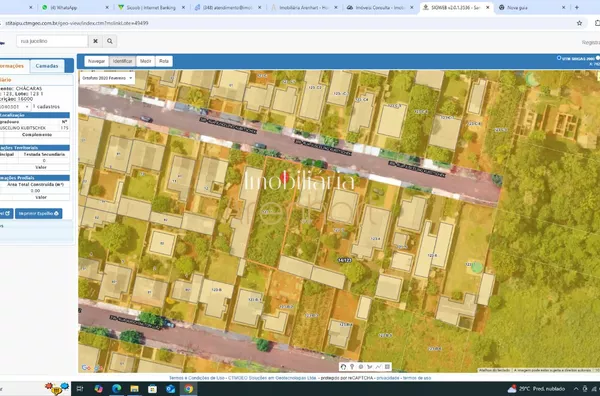Open the Termos e Condições de Uso link

(x=196, y=378)
